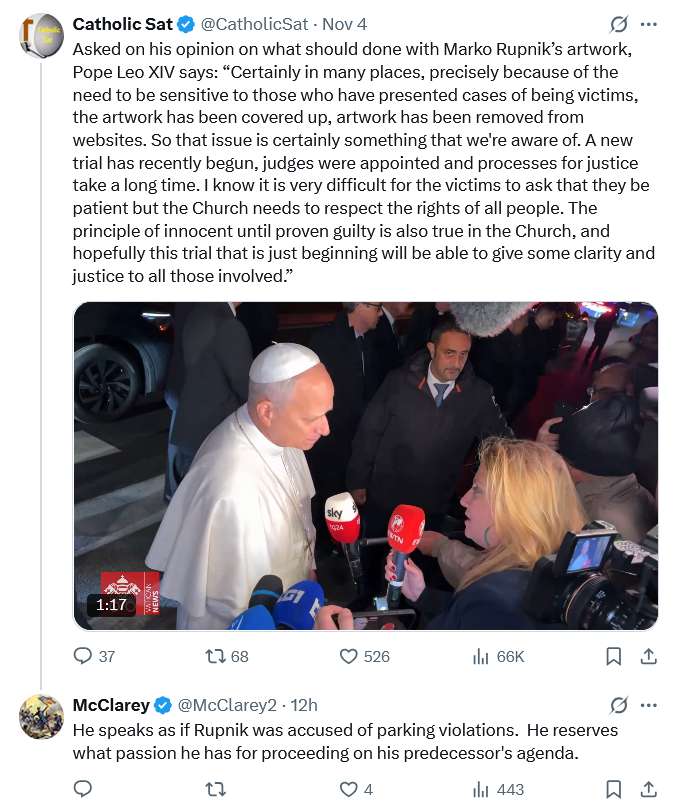Reply to McClarey's comment

[x=84, y=790]
